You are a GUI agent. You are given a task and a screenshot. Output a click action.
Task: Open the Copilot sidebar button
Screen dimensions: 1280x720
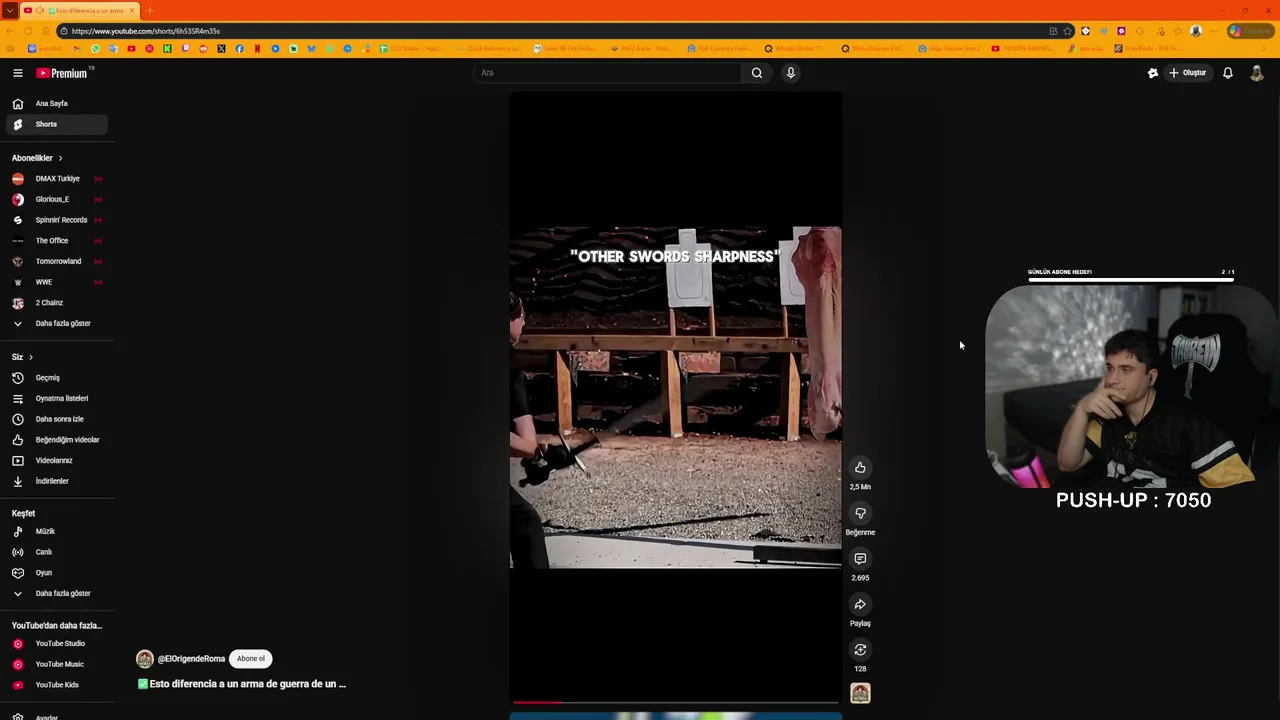pos(1250,31)
